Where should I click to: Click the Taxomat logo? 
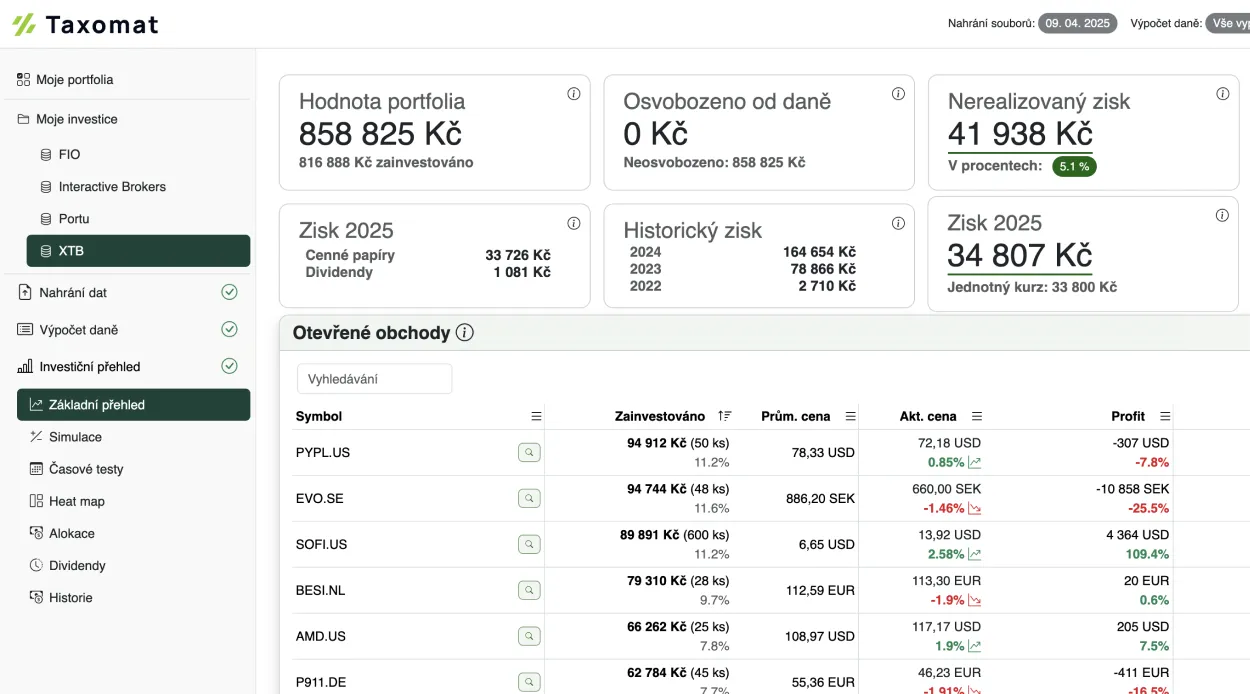point(85,24)
